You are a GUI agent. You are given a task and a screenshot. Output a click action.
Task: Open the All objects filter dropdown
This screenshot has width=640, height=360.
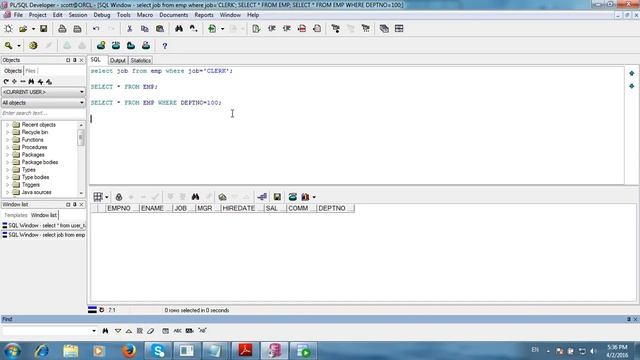click(43, 103)
